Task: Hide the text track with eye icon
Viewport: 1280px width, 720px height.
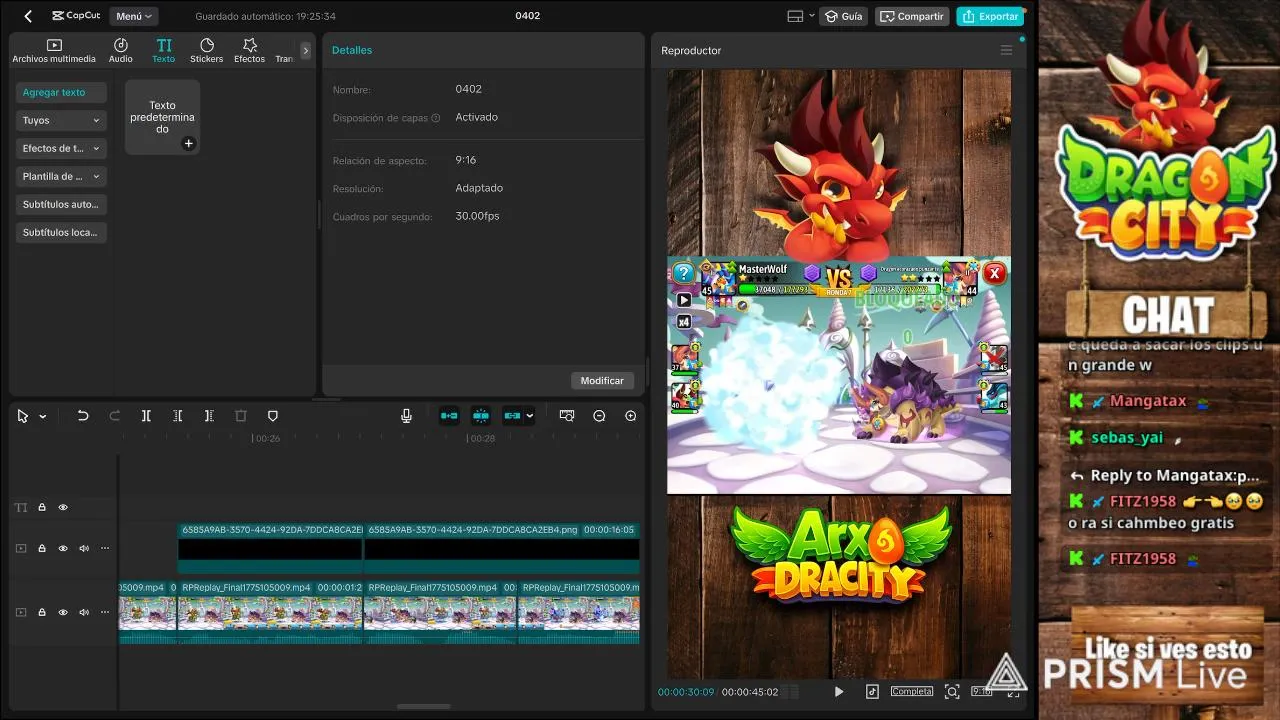Action: (x=63, y=507)
